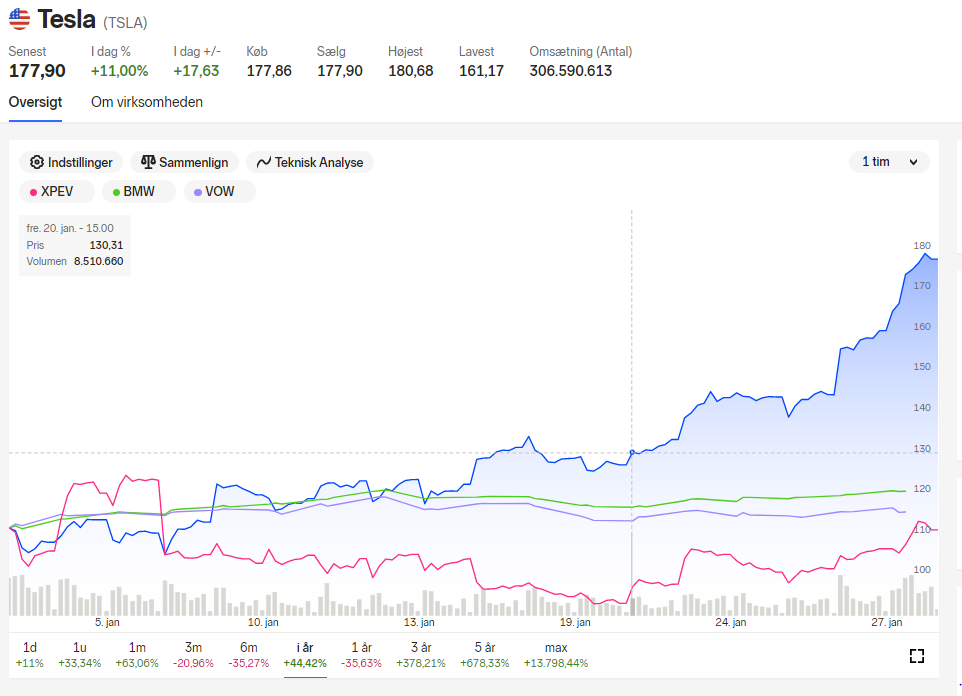Click the 5. jan date axis label
Viewport: 962px width, 696px height.
click(x=107, y=622)
